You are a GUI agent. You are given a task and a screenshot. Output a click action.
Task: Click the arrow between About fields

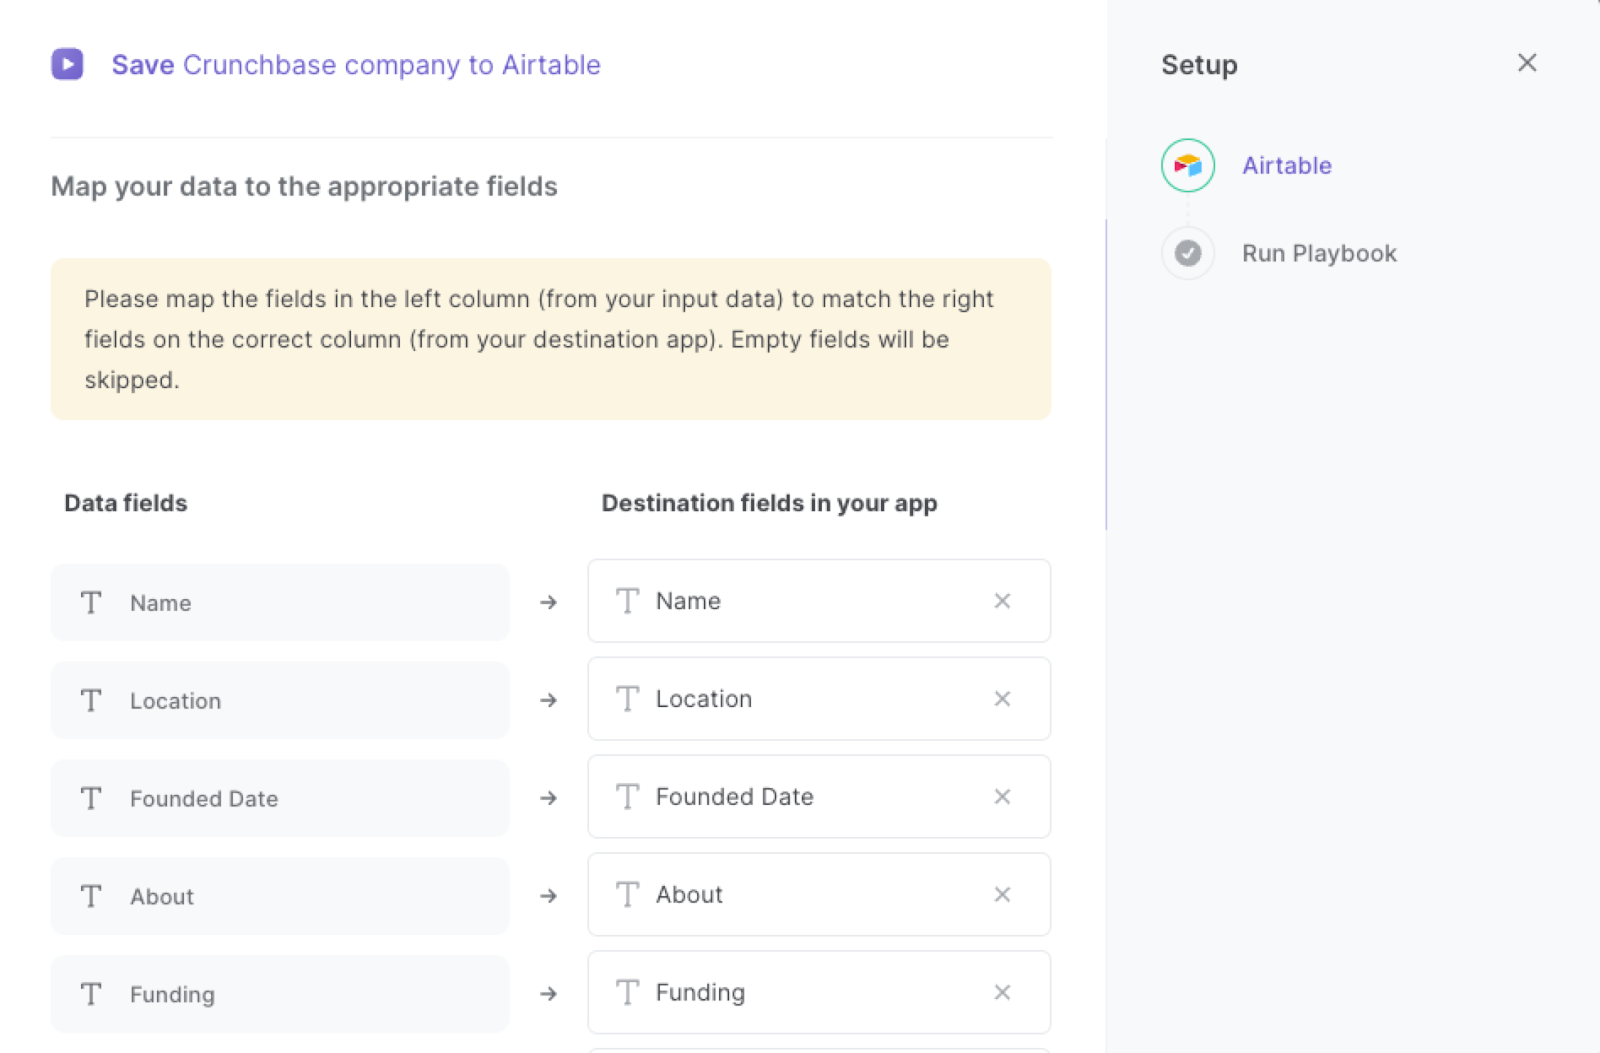(548, 896)
